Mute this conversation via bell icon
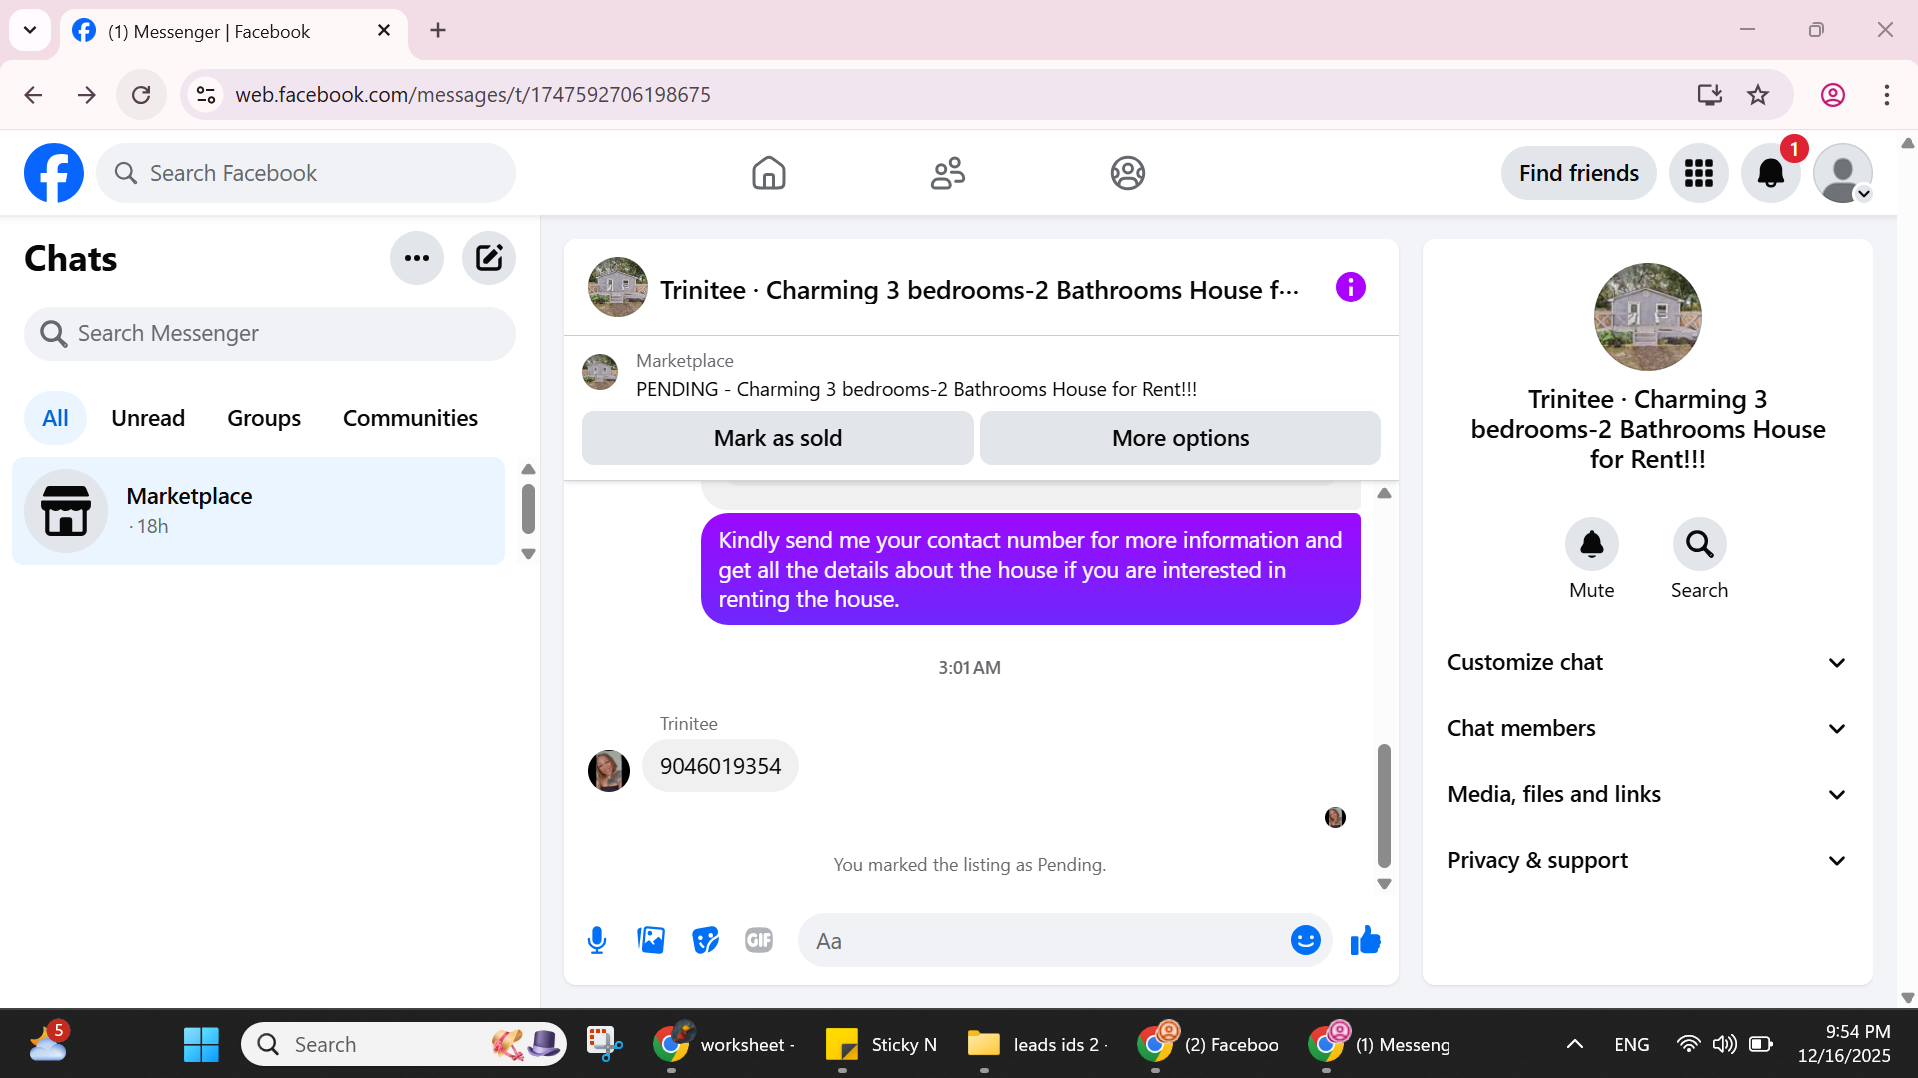 1591,544
